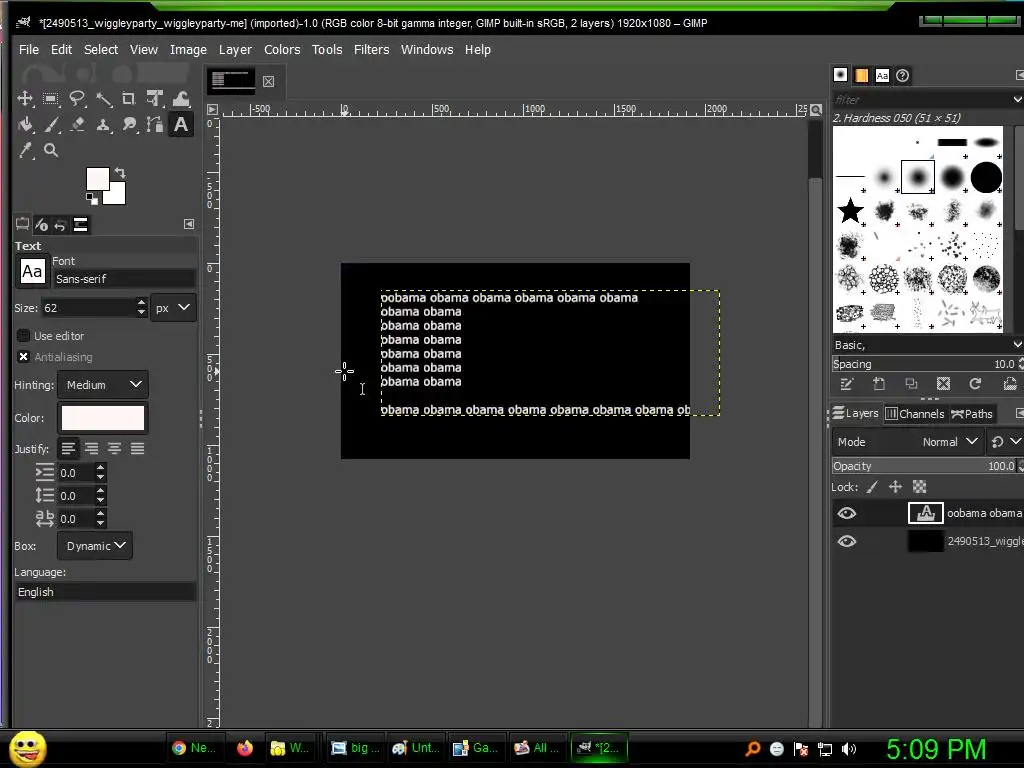The width and height of the screenshot is (1024, 768).
Task: Switch to the Channels tab
Action: pyautogui.click(x=915, y=414)
